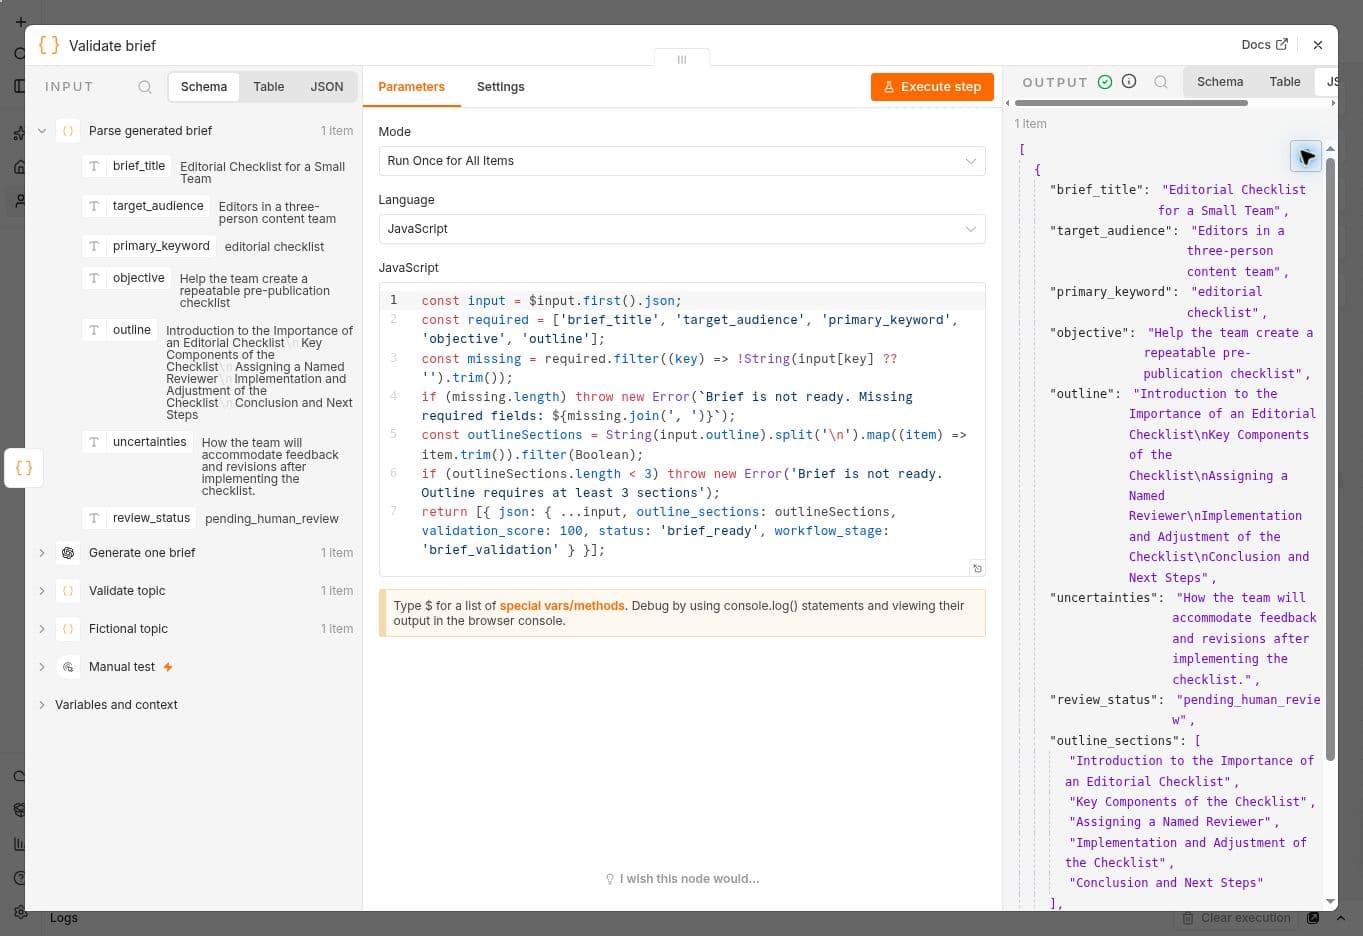Open the output info icon

(x=1129, y=82)
